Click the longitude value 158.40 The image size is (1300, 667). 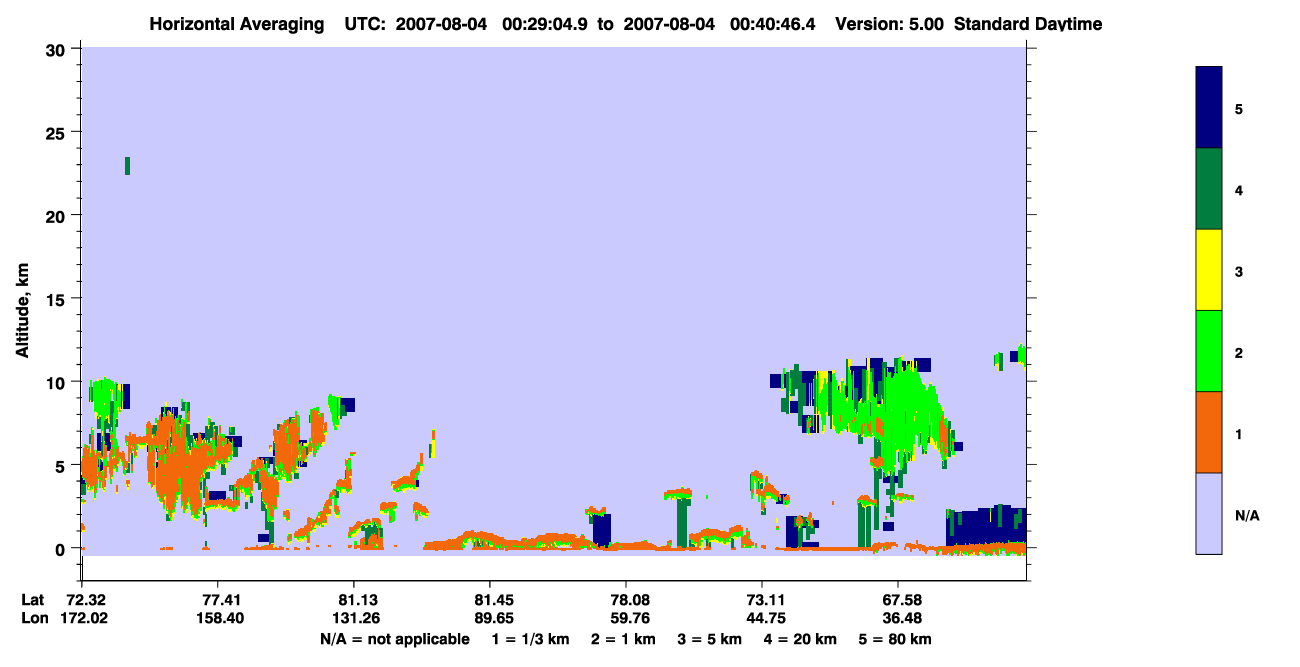pos(218,618)
